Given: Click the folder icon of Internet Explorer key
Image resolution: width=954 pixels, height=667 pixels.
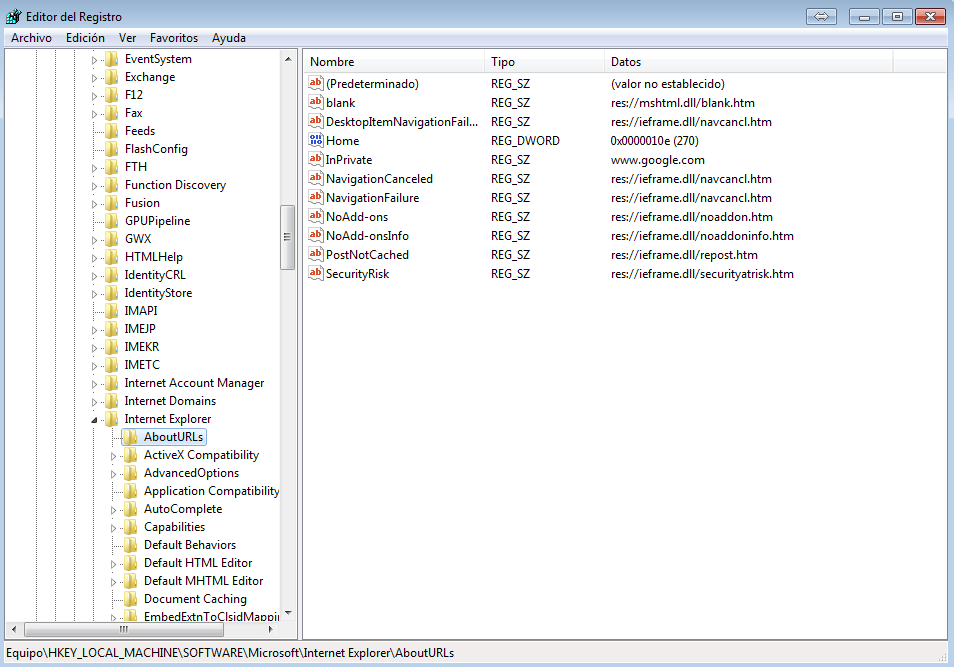Looking at the screenshot, I should [111, 419].
